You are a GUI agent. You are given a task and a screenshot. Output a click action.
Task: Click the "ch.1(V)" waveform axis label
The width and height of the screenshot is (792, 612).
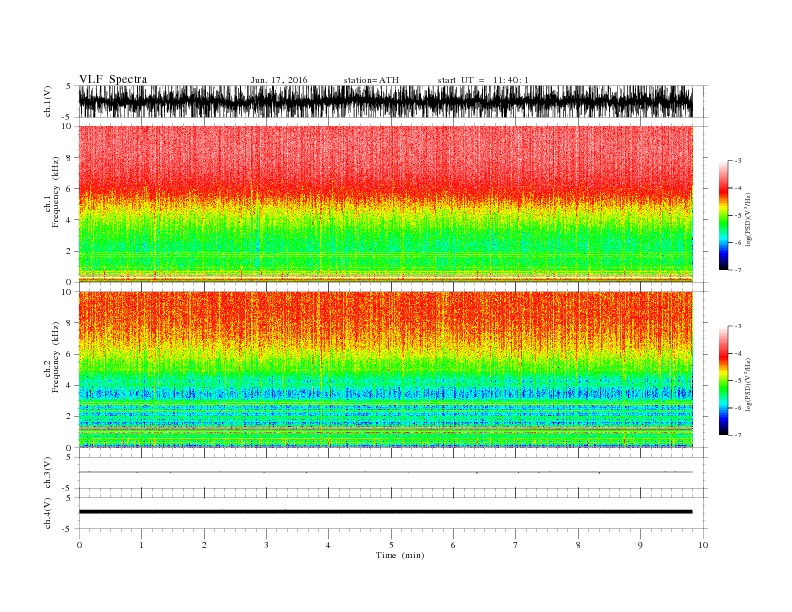tap(48, 101)
